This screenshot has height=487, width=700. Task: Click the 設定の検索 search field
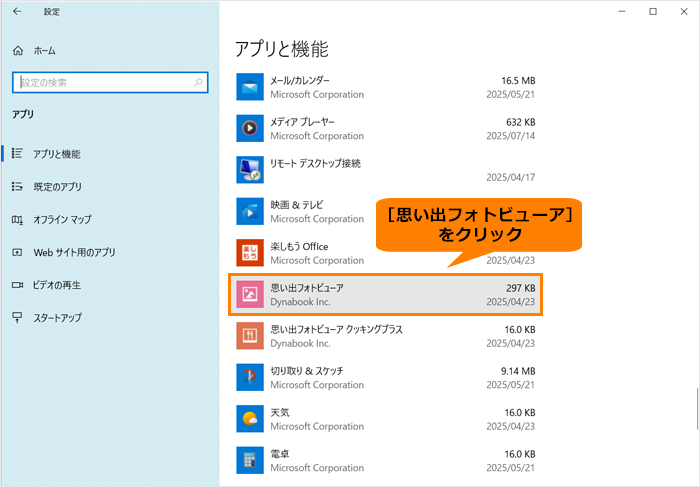click(x=110, y=83)
